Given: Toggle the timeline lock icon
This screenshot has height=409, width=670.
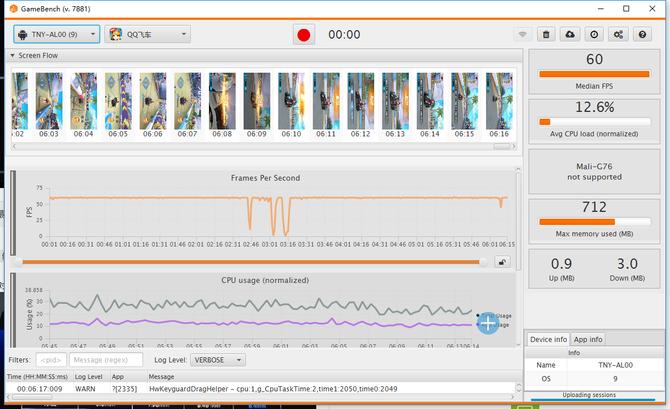Looking at the screenshot, I should [x=503, y=261].
